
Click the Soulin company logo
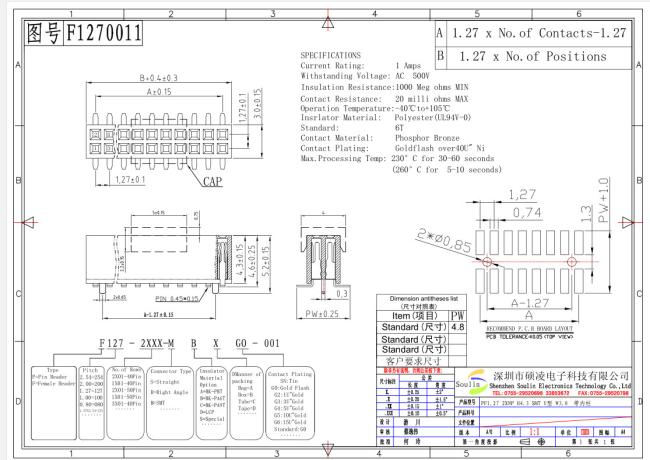click(471, 380)
